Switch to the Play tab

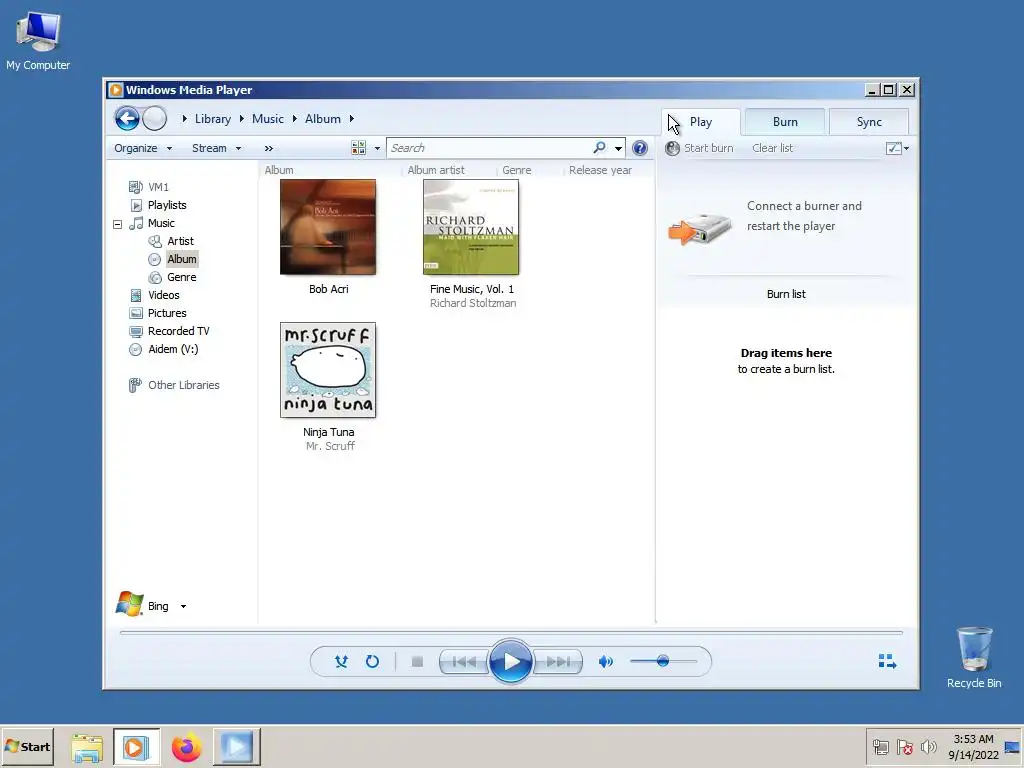coord(701,122)
